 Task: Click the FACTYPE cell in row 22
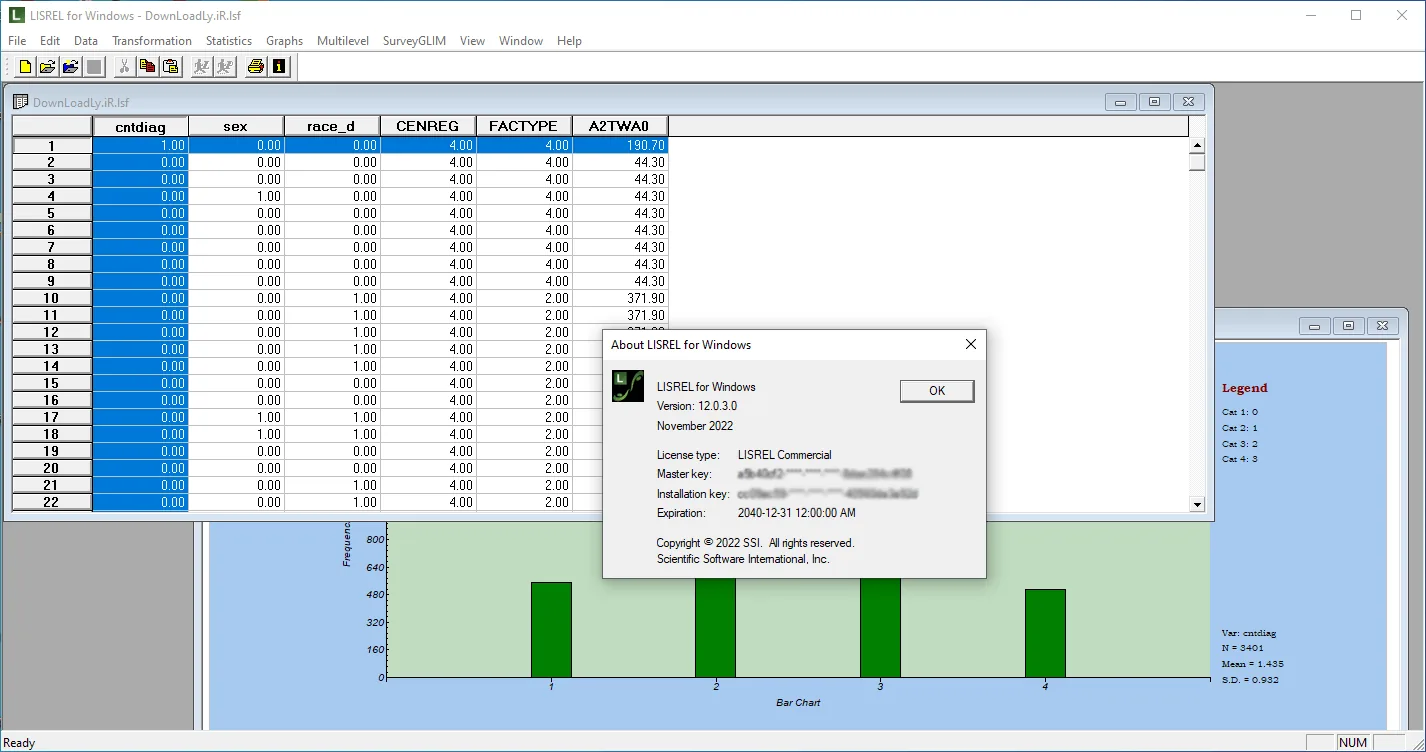(524, 502)
